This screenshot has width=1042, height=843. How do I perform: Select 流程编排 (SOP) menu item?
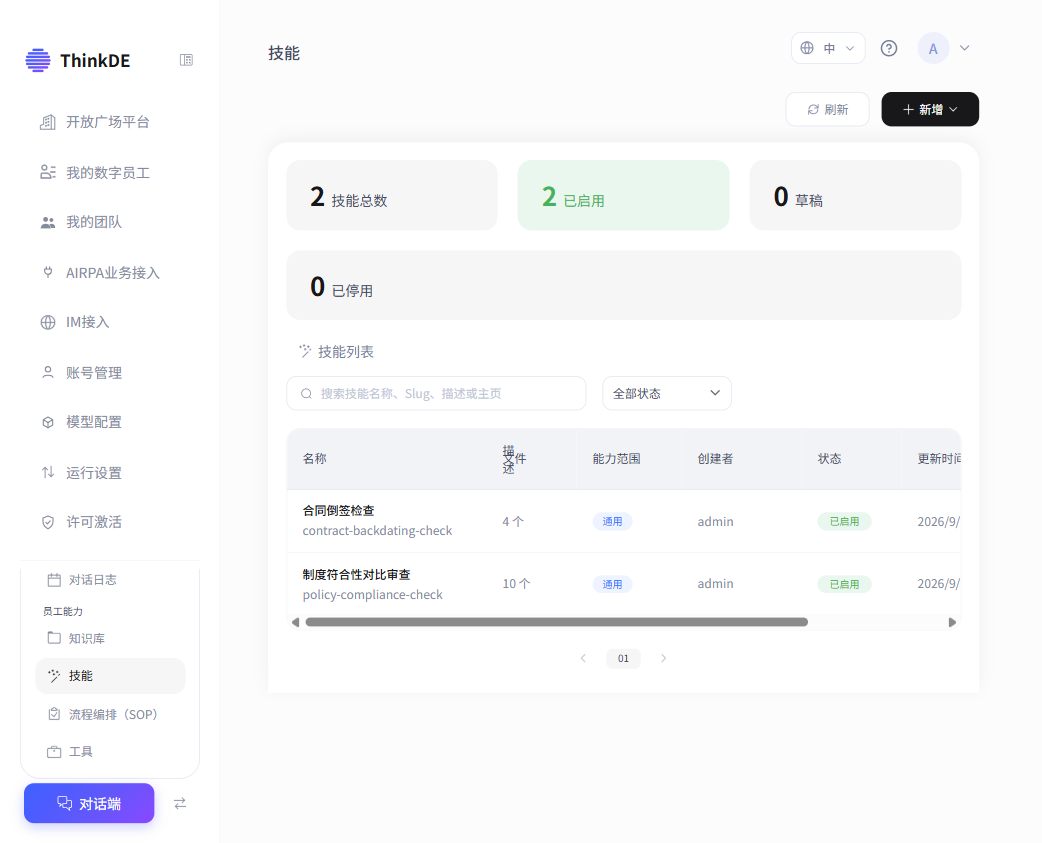pos(110,714)
